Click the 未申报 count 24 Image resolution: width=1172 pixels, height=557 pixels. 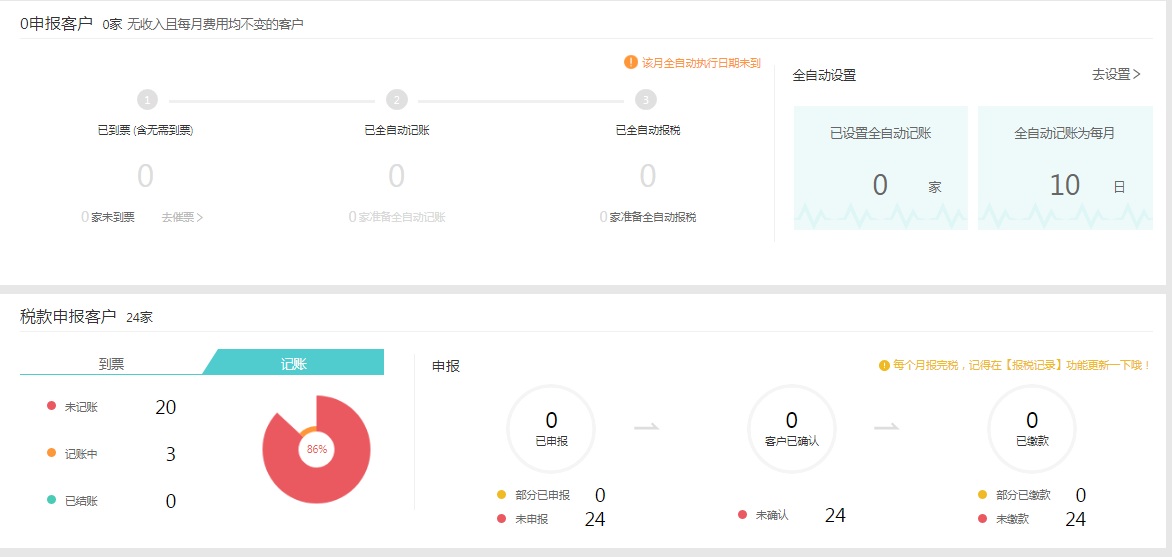tap(595, 519)
